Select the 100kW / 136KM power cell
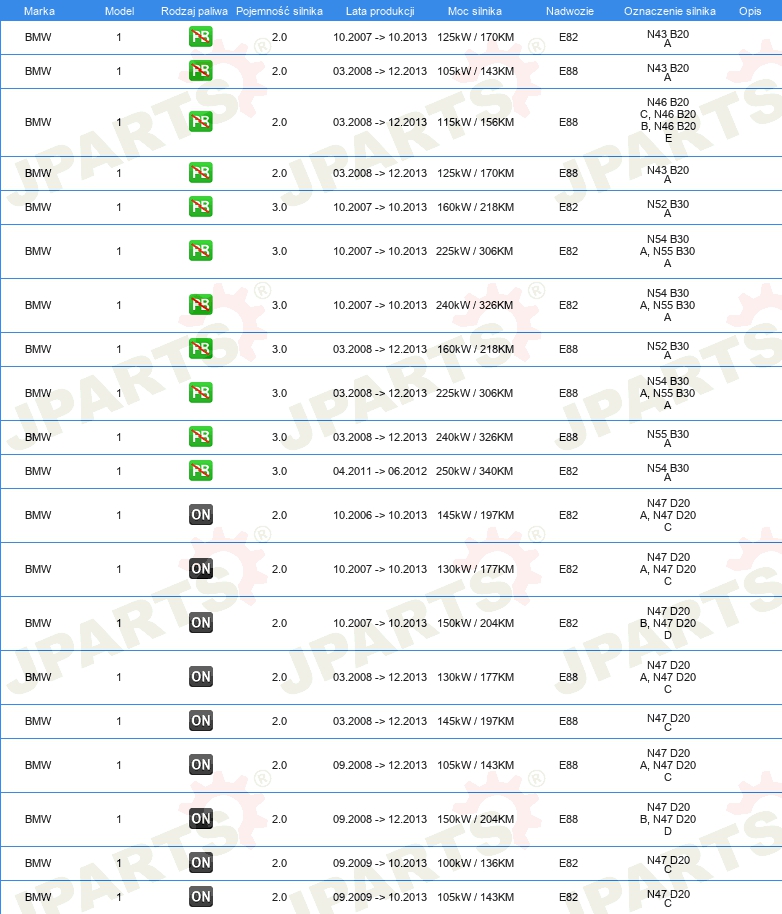The height and width of the screenshot is (914, 782). (475, 863)
